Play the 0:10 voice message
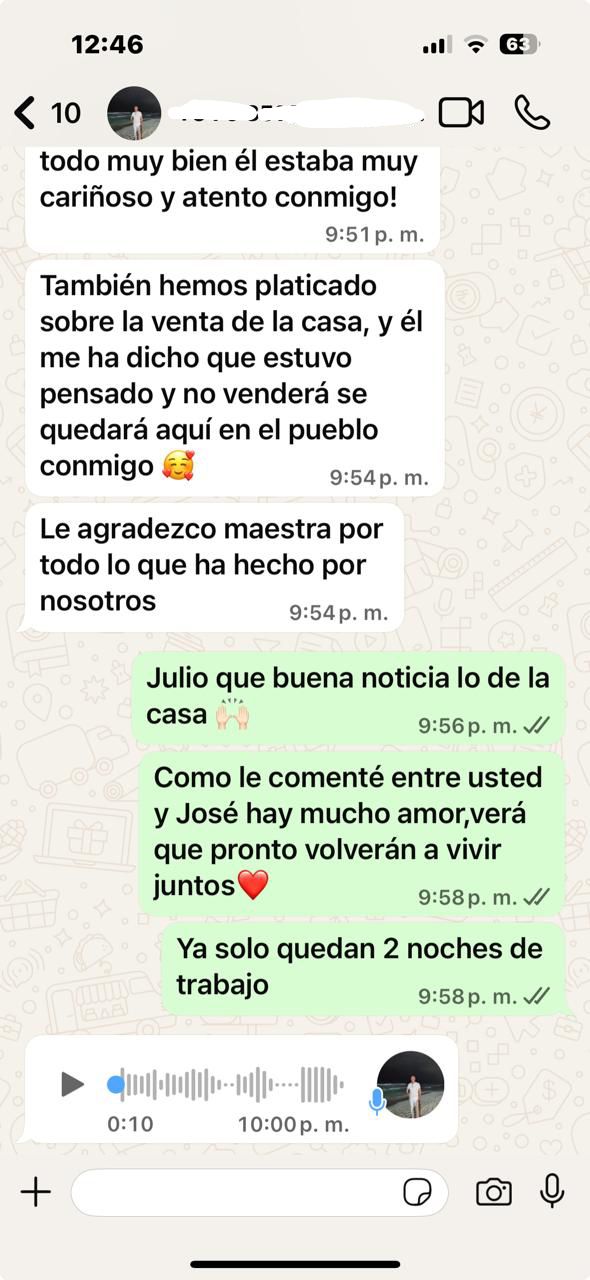Viewport: 590px width, 1280px height. pyautogui.click(x=71, y=1084)
